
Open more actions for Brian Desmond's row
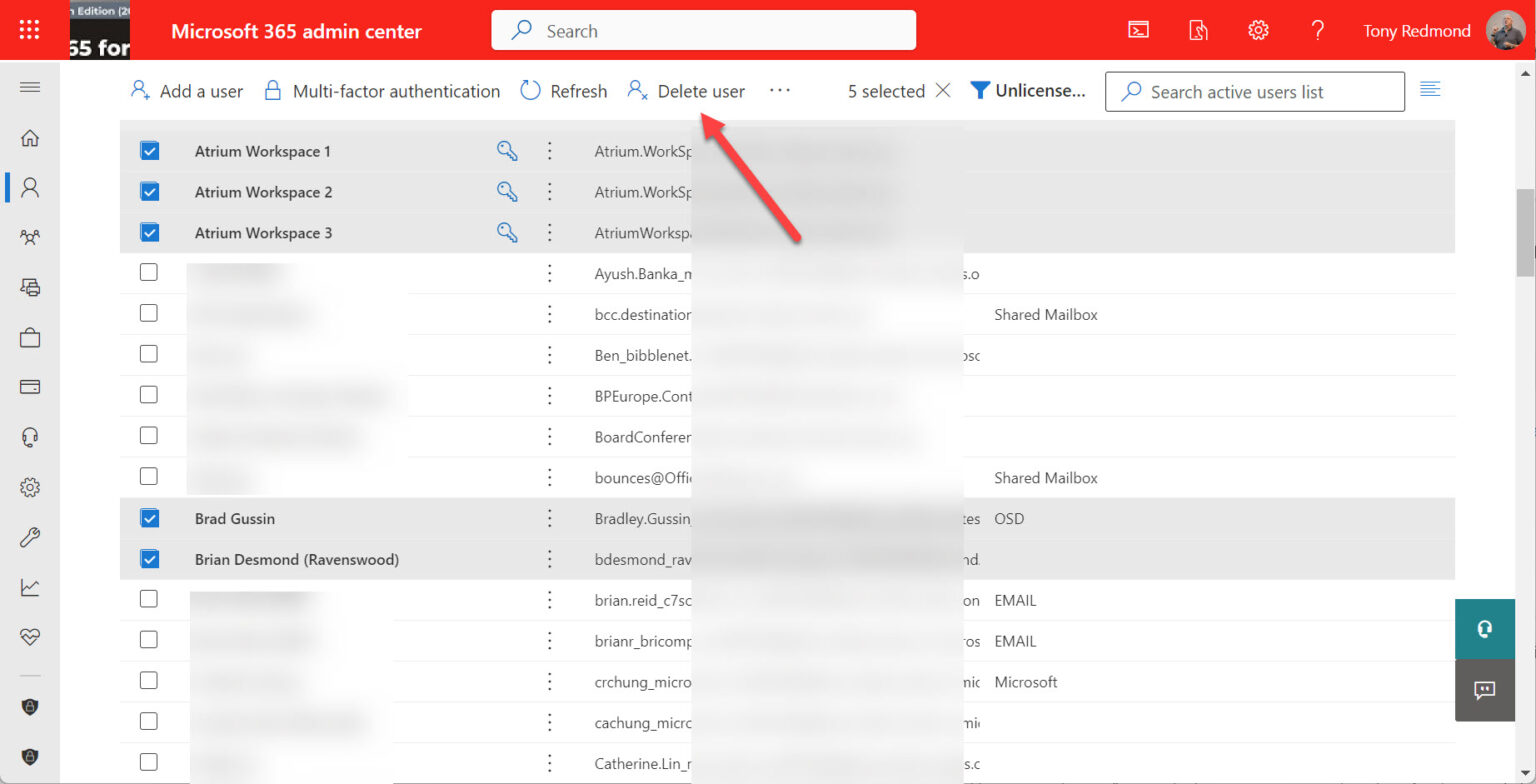click(549, 559)
